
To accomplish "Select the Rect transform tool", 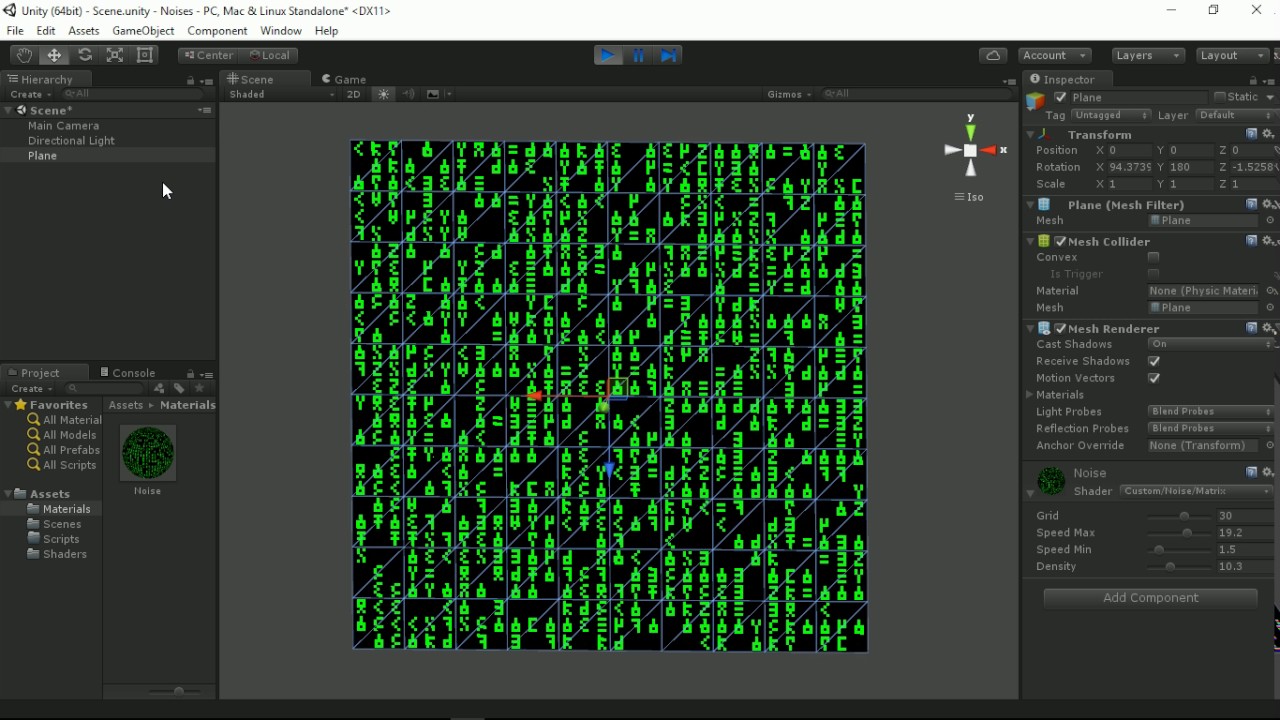I will click(x=145, y=55).
